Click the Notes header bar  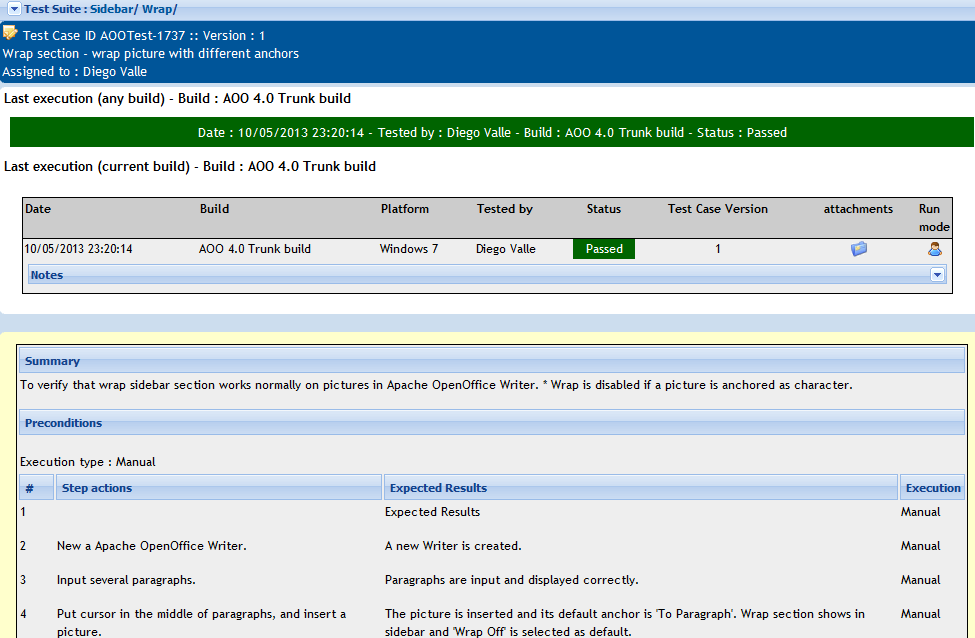[487, 275]
